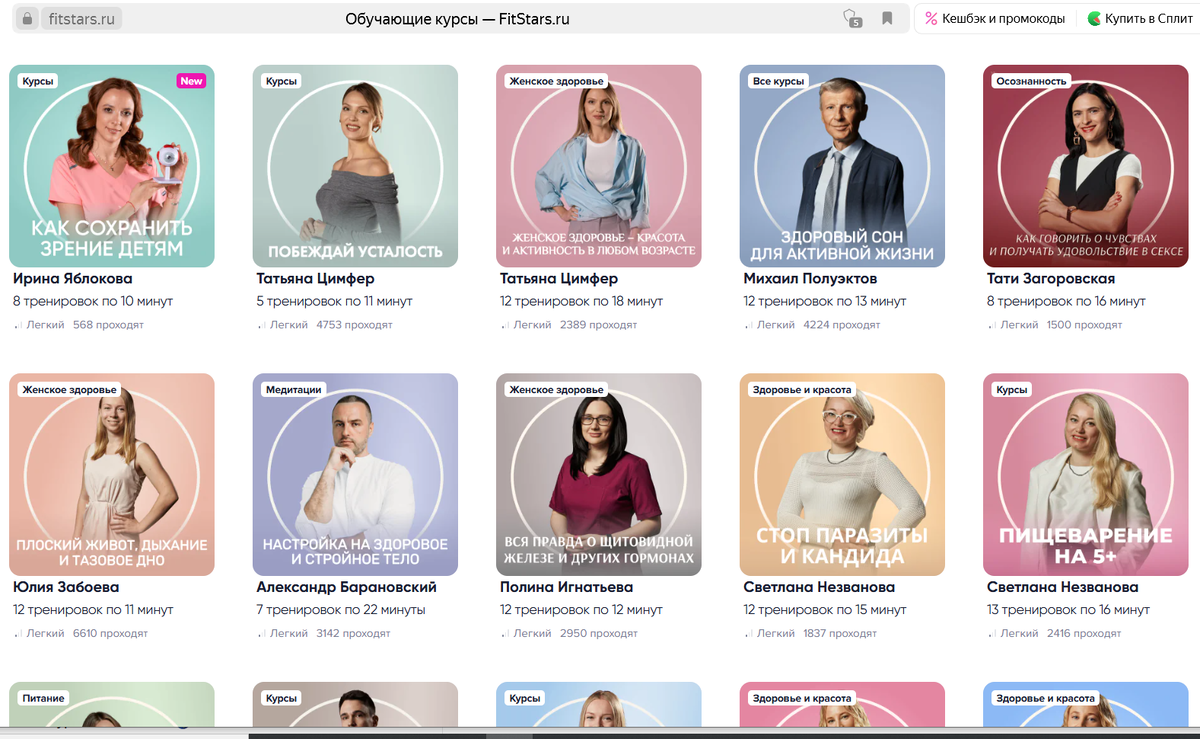The height and width of the screenshot is (739, 1200).
Task: Click the bookmark icon in address bar
Action: coord(887,19)
